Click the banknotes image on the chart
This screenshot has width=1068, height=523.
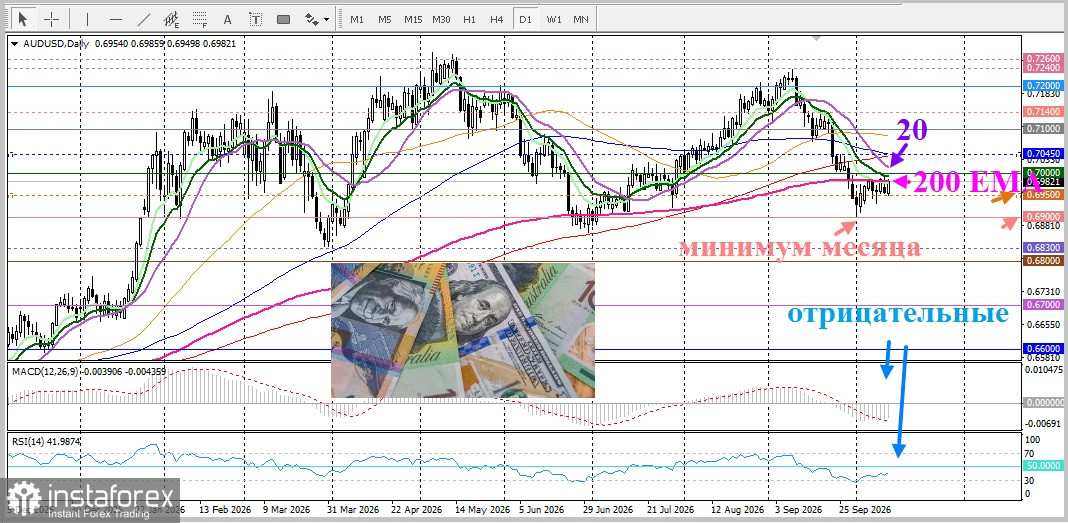[462, 330]
